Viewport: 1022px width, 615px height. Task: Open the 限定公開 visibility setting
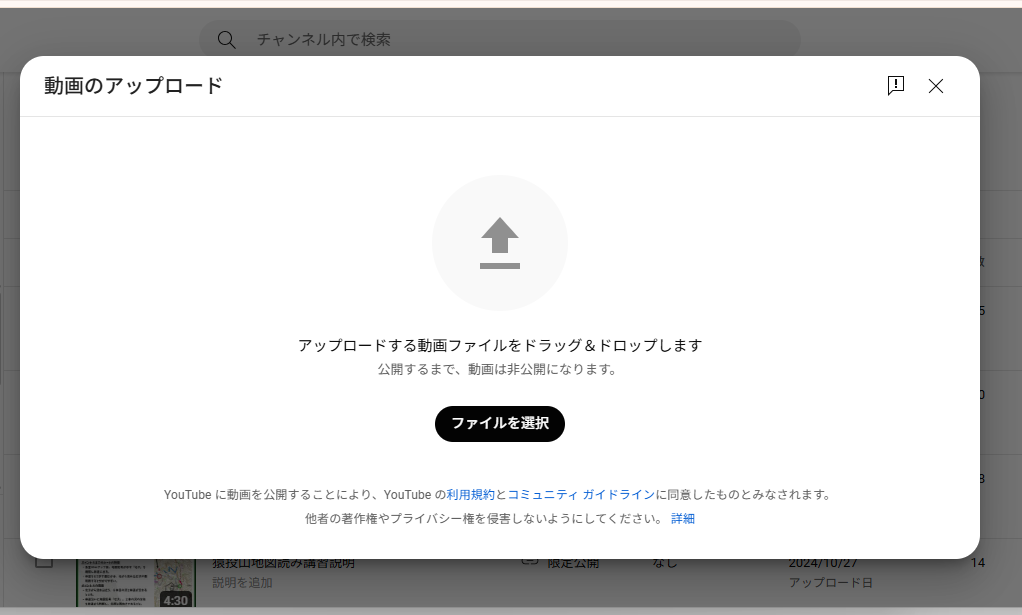pyautogui.click(x=573, y=563)
